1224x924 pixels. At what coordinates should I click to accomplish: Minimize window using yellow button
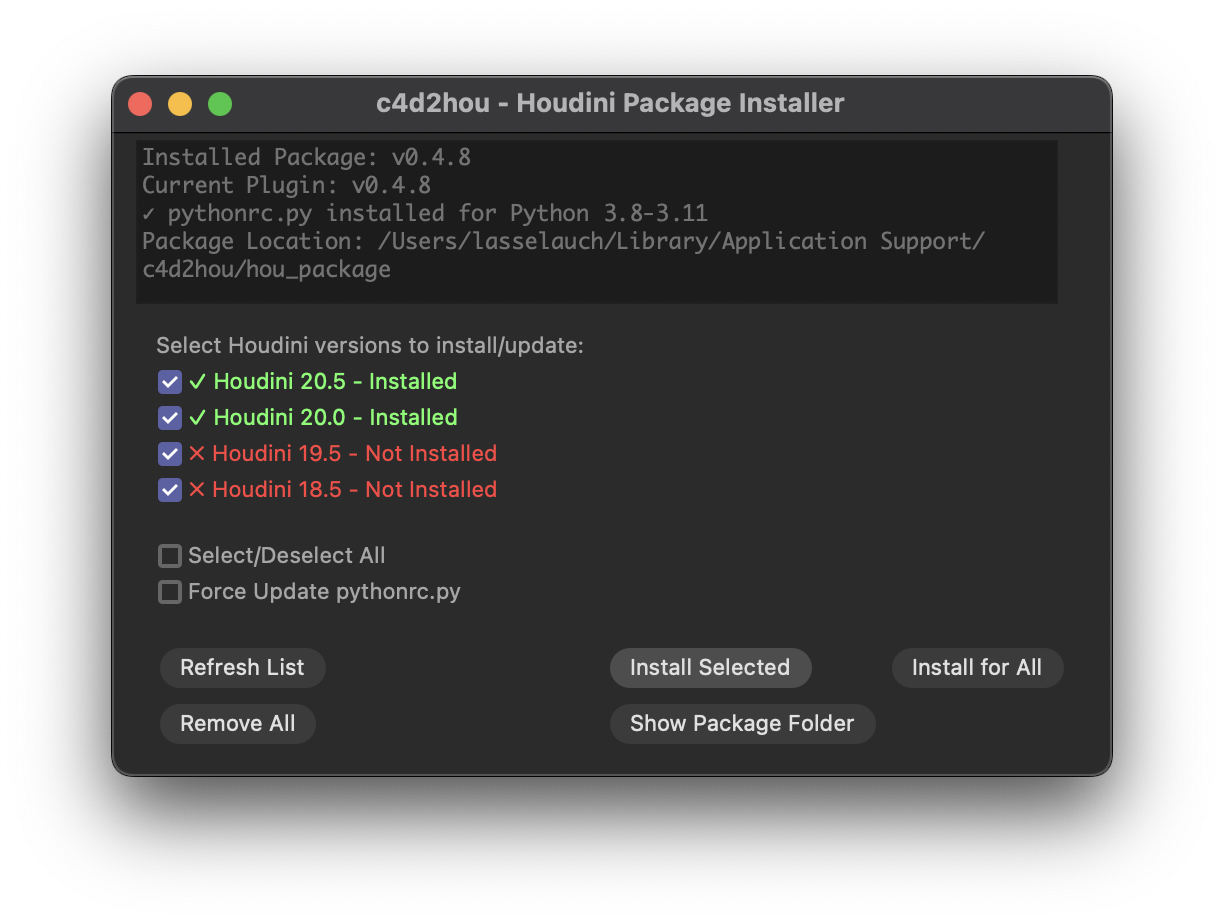[180, 104]
